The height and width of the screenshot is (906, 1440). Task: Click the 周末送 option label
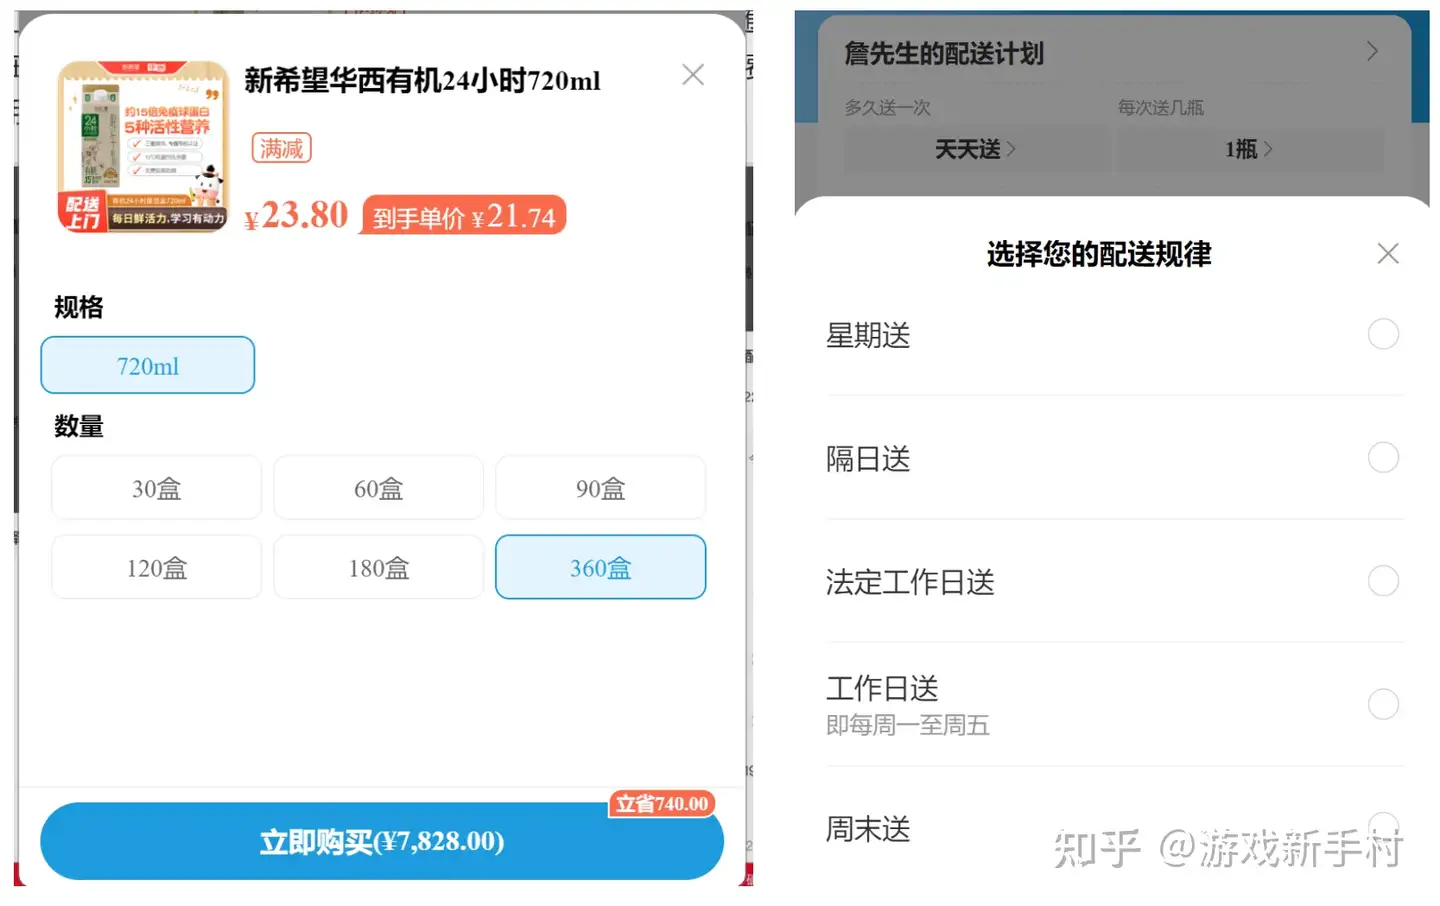(868, 829)
